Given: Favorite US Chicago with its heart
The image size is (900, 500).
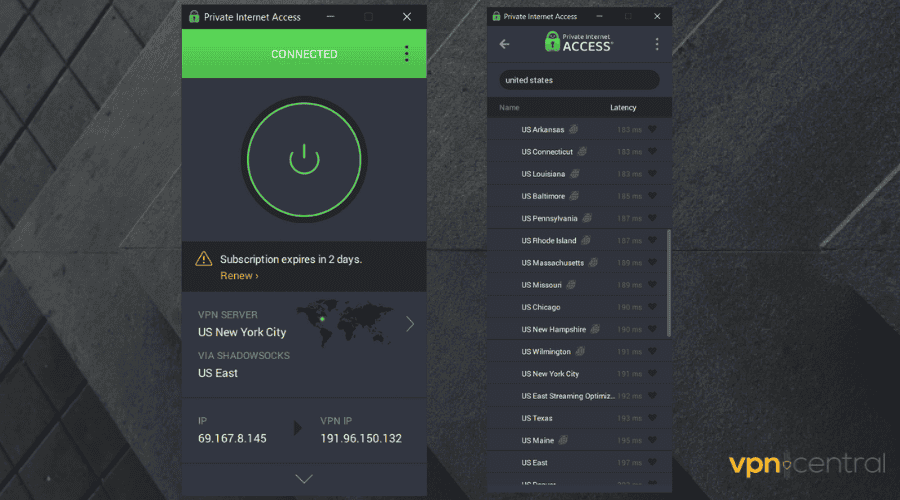Looking at the screenshot, I should (652, 307).
